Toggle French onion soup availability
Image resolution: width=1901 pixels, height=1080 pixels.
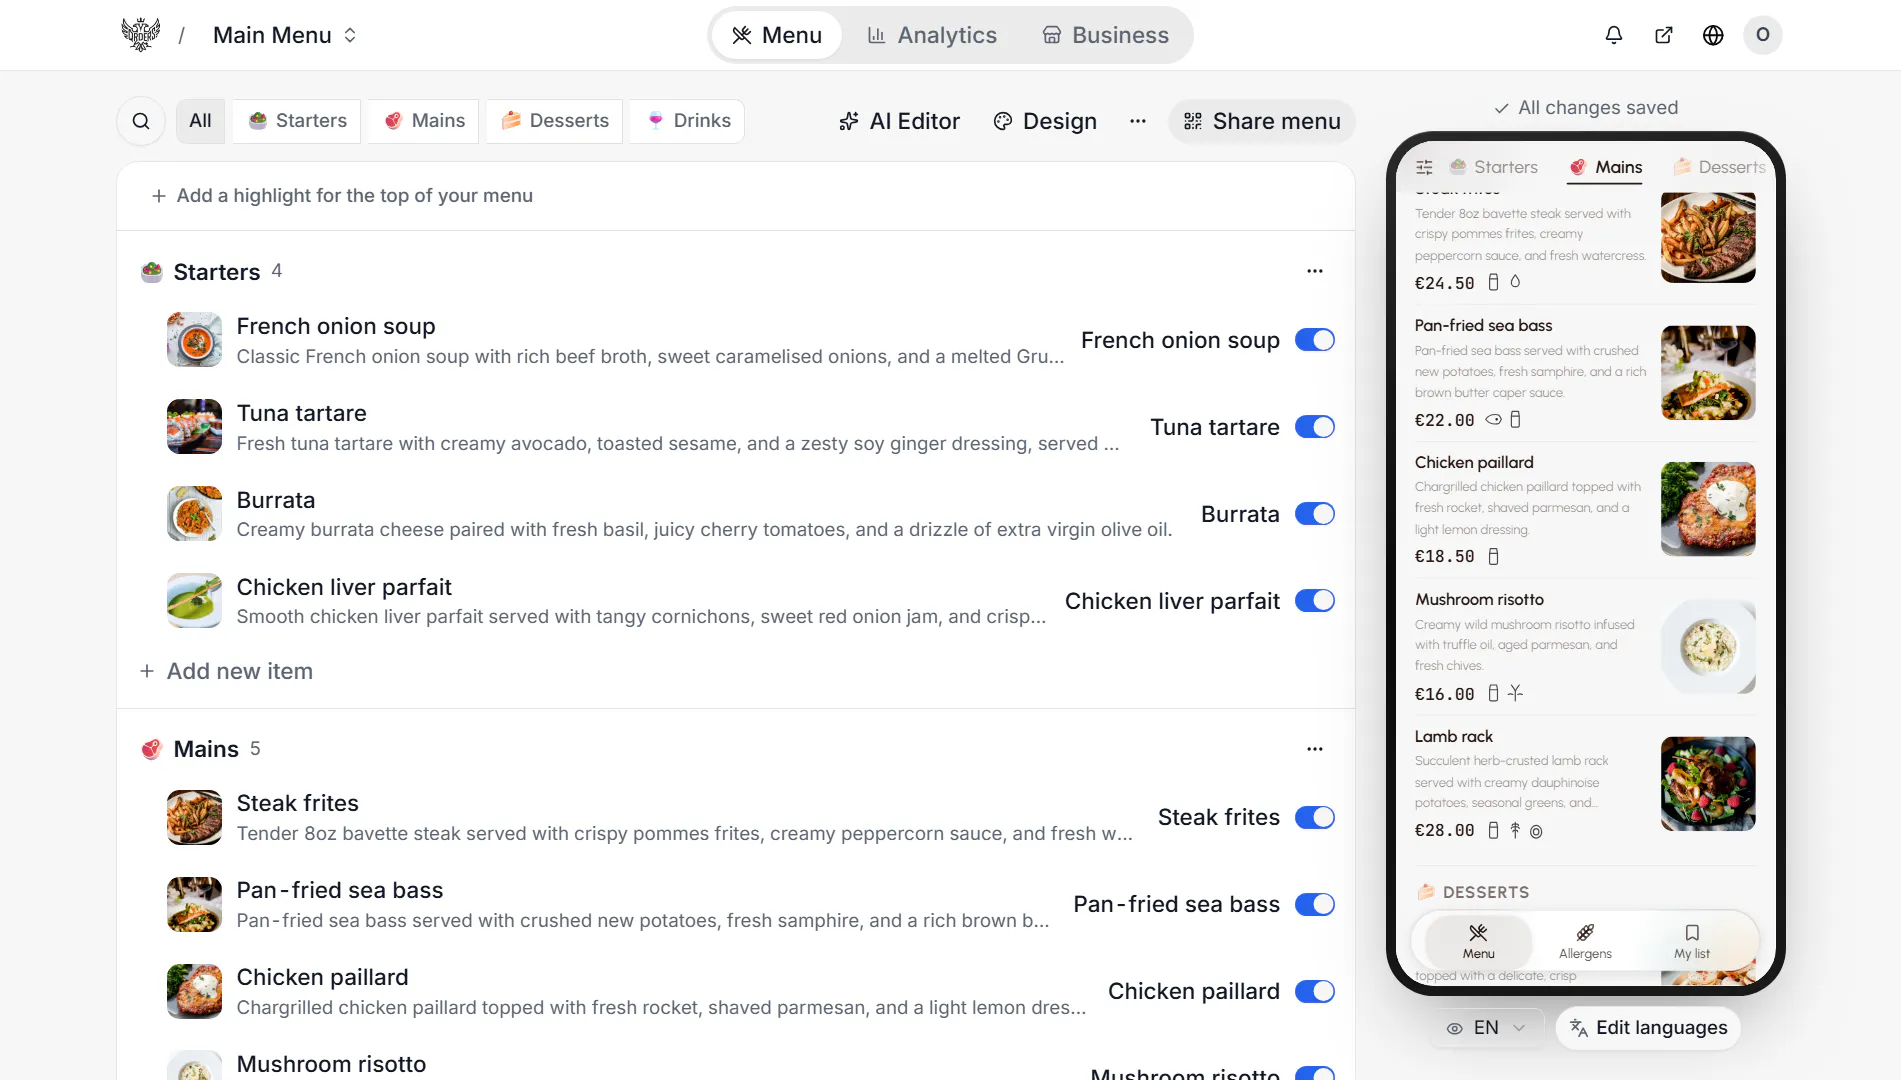tap(1315, 340)
